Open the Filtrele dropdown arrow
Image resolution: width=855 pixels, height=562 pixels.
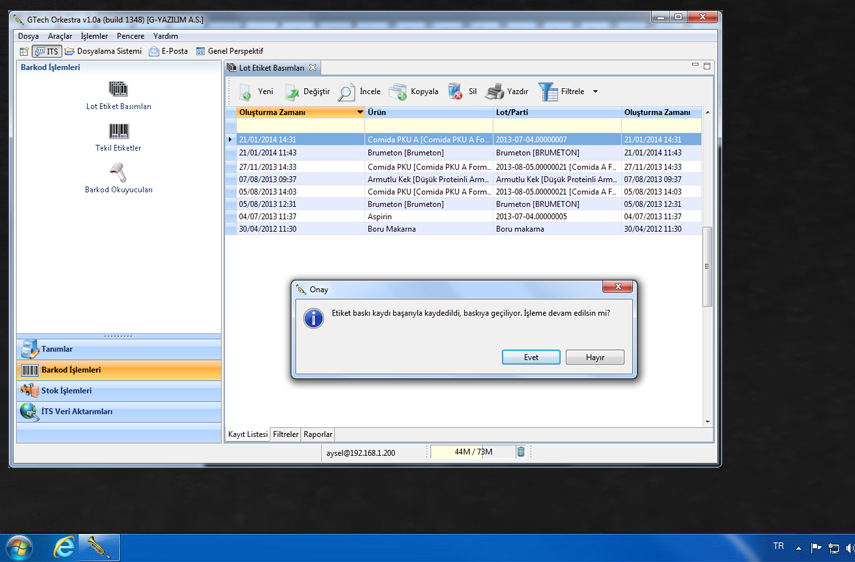pos(595,92)
